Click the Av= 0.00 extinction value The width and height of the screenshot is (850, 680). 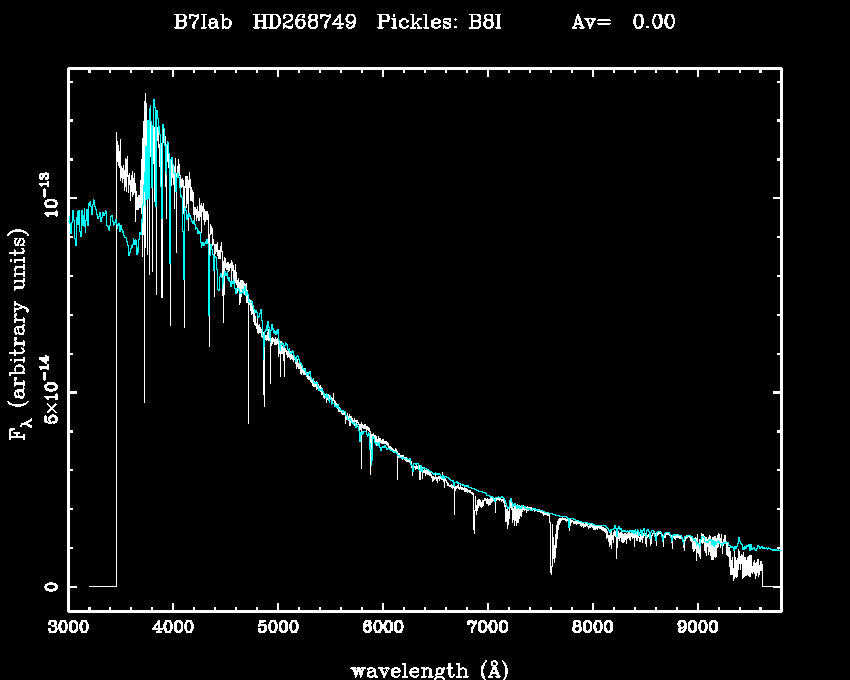[x=622, y=23]
